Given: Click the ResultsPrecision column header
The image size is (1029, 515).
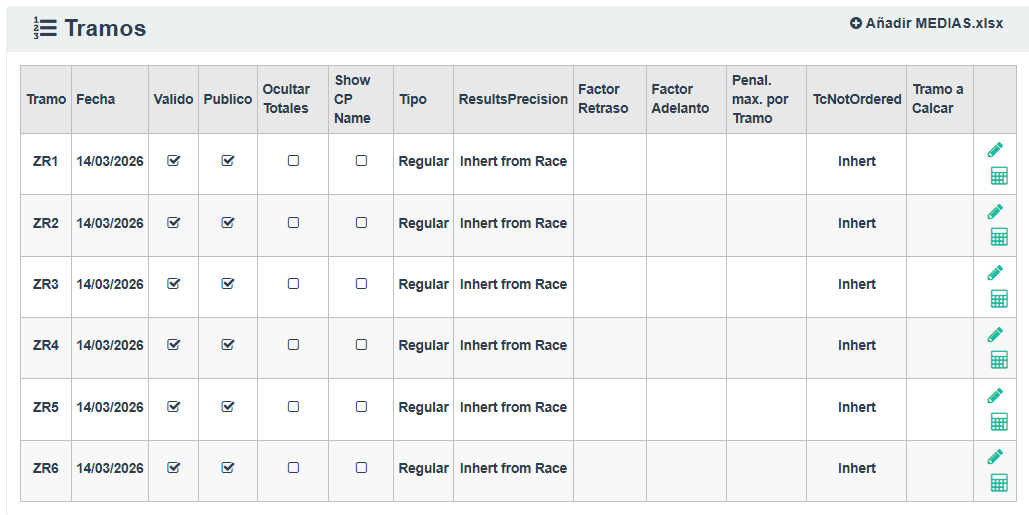Looking at the screenshot, I should click(513, 99).
